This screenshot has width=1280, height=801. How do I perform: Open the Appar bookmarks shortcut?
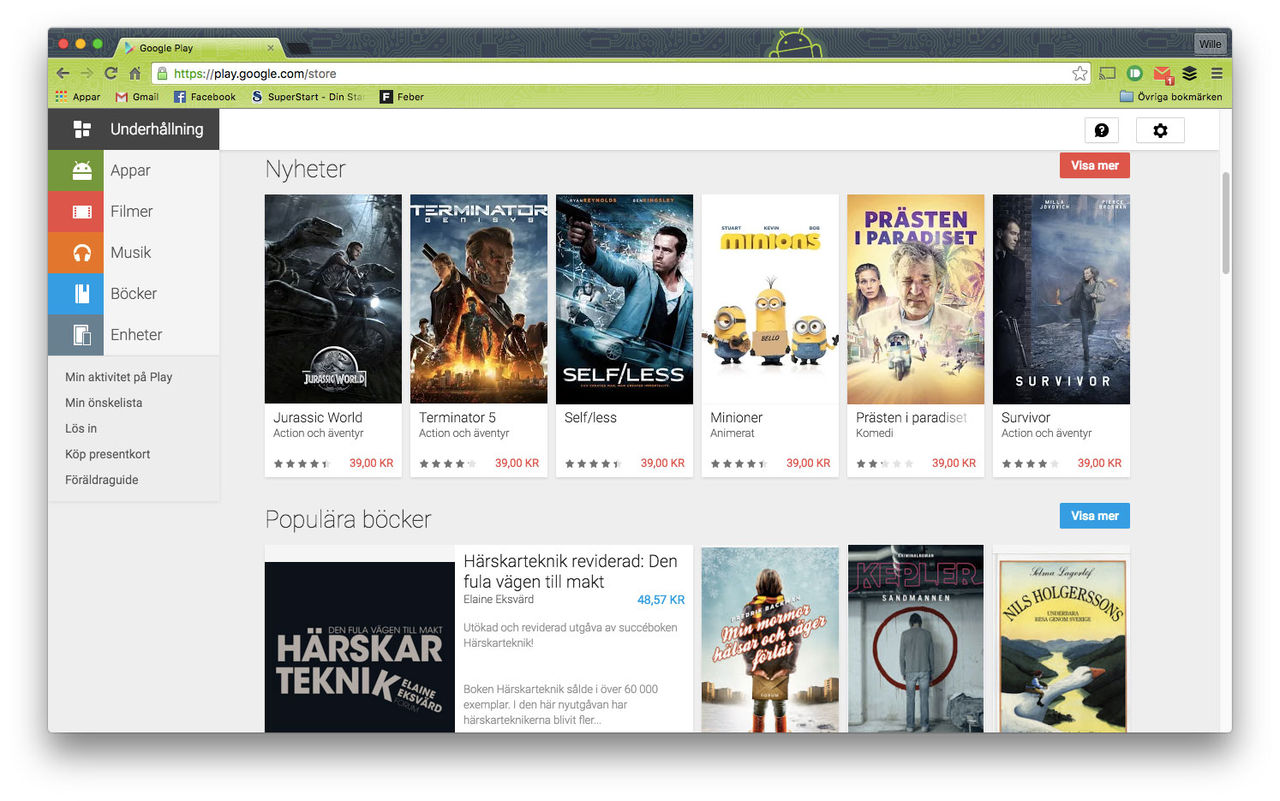[x=78, y=97]
